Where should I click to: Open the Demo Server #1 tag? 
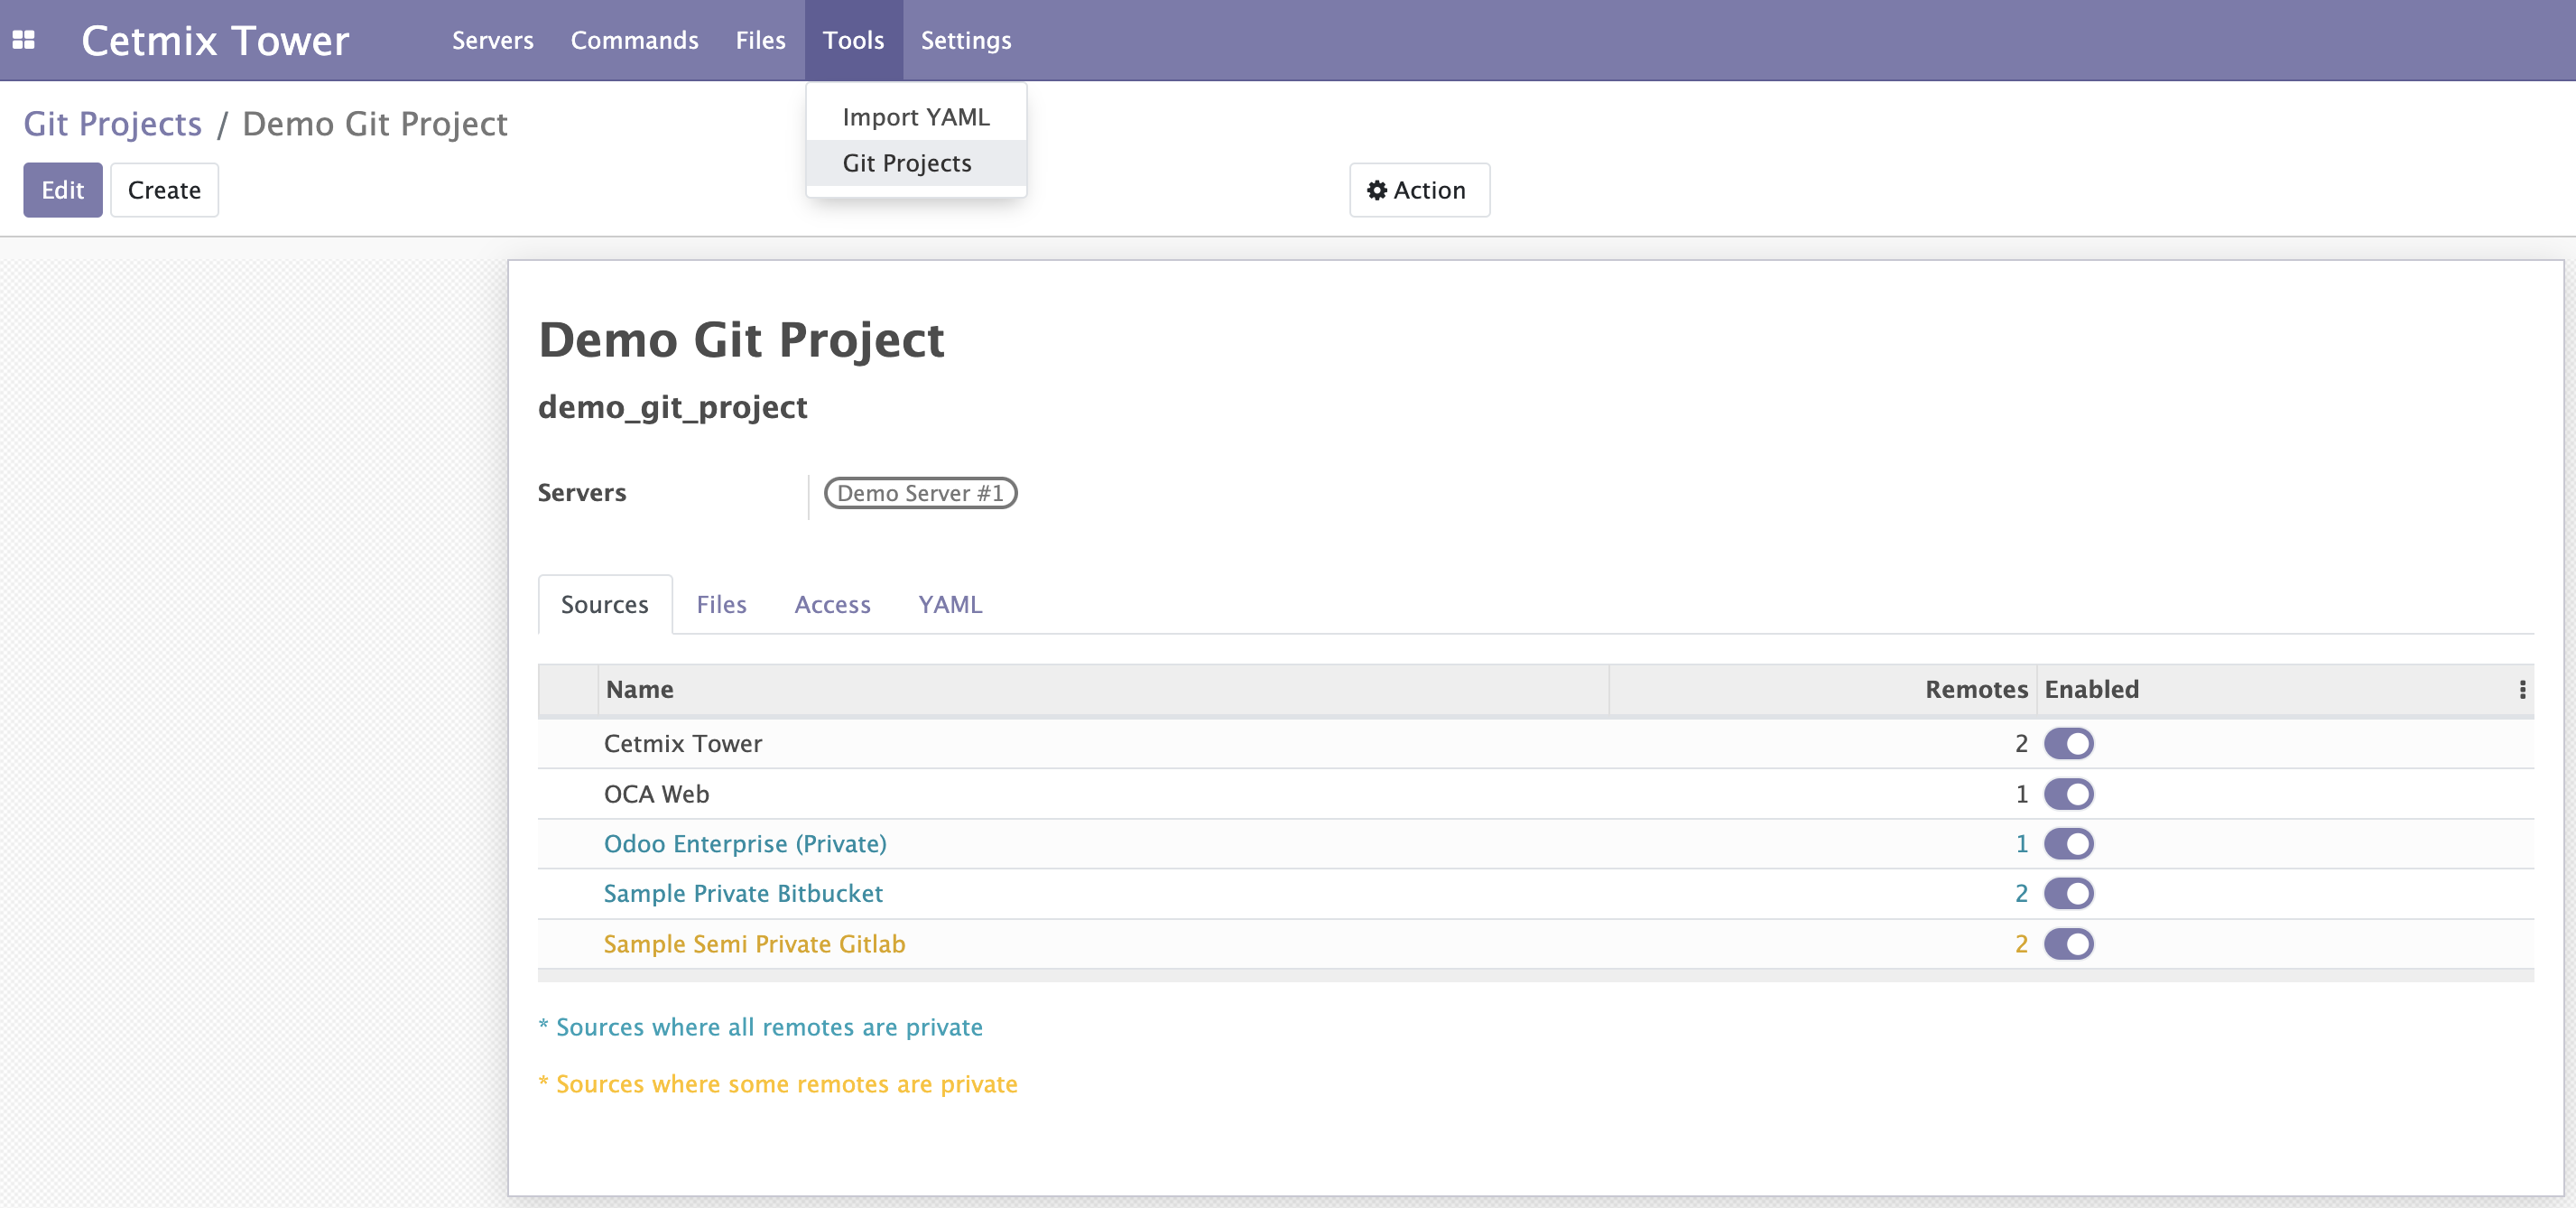(x=919, y=493)
